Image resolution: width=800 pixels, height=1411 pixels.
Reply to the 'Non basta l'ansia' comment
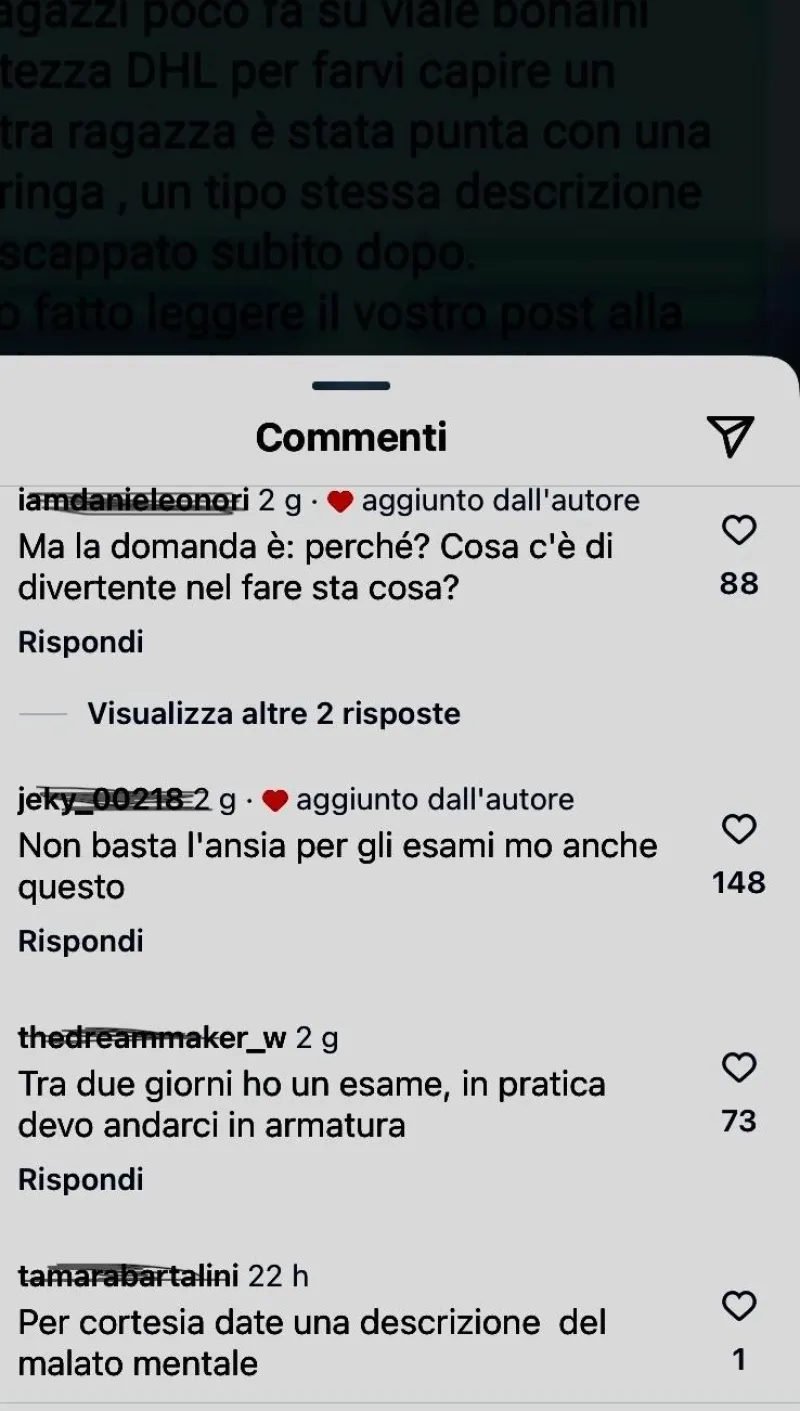[x=81, y=941]
